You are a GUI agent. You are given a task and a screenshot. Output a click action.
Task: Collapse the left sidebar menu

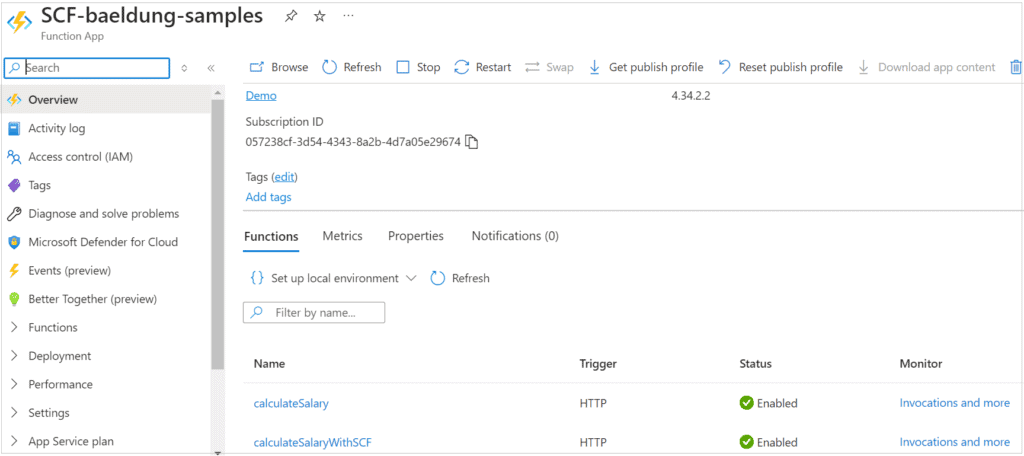(211, 68)
